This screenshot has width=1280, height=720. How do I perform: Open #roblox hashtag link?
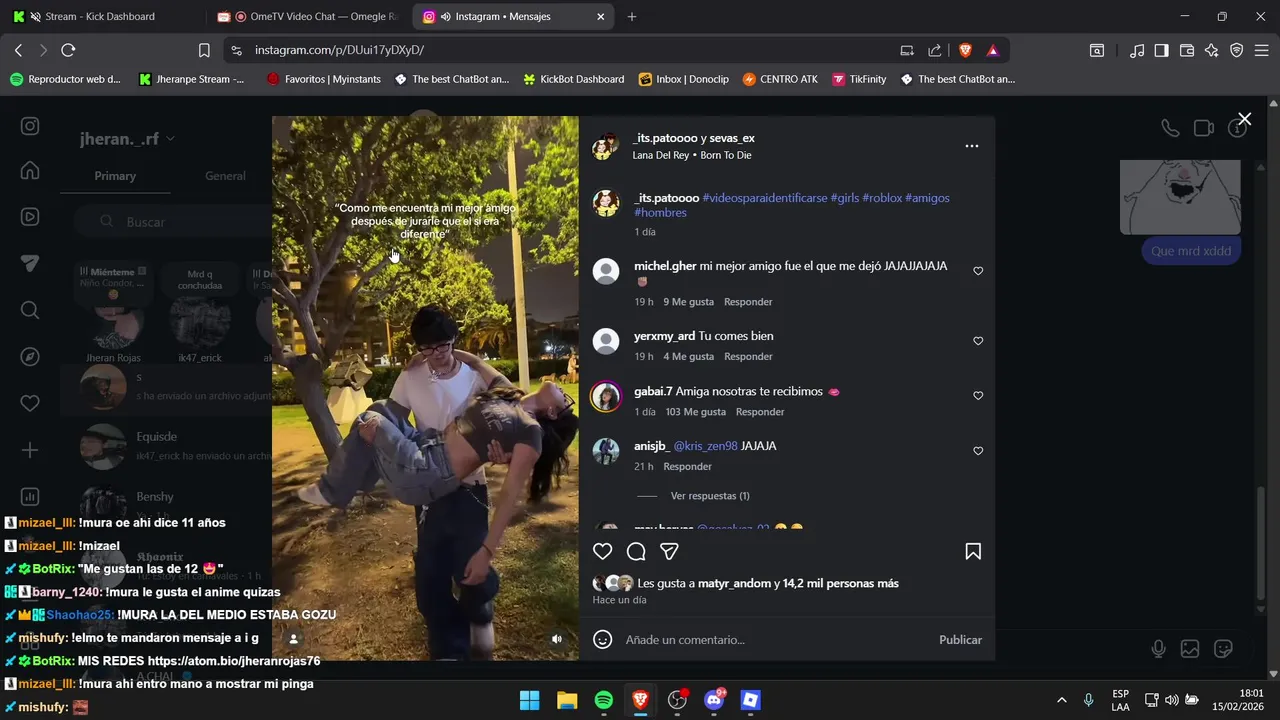881,198
